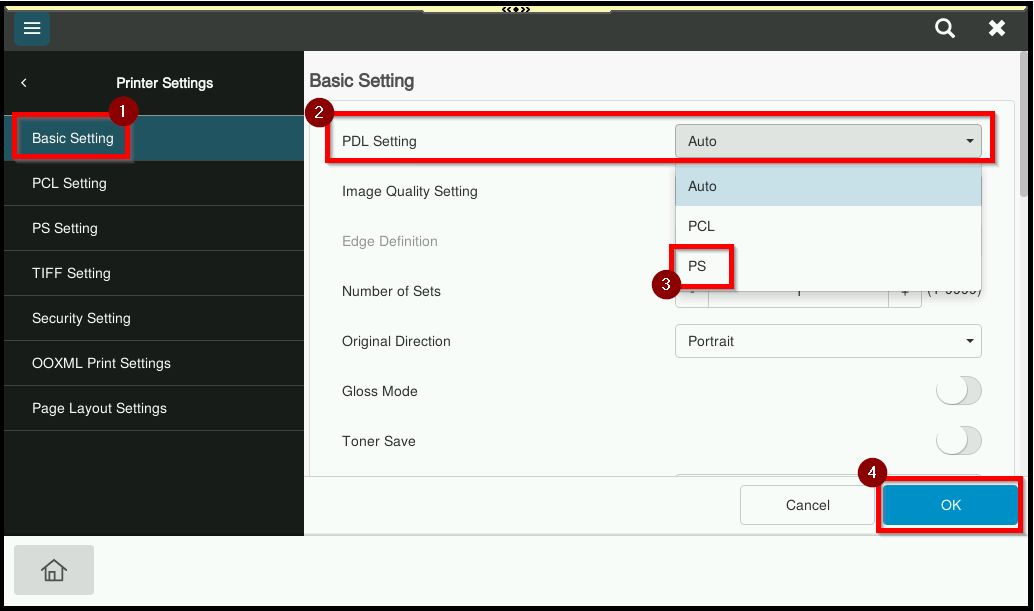
Task: Go back using the left chevron
Action: point(24,83)
